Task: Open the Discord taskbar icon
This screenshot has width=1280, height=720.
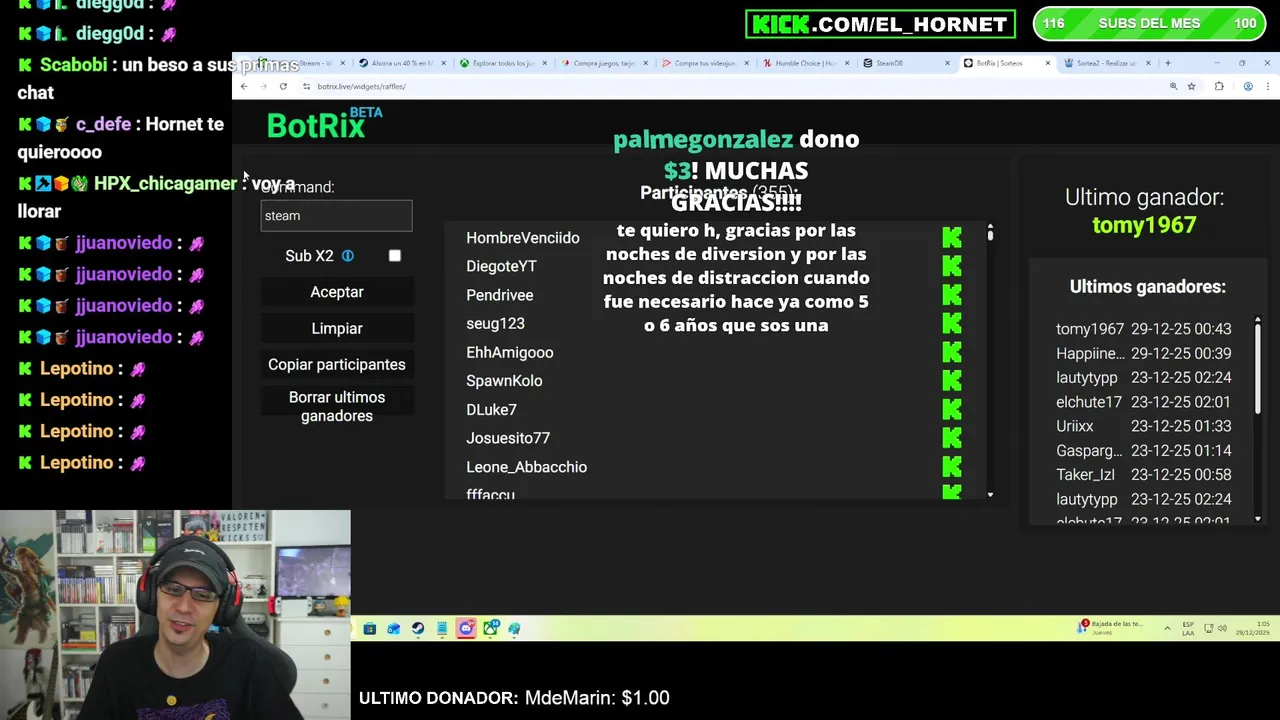Action: (x=466, y=629)
